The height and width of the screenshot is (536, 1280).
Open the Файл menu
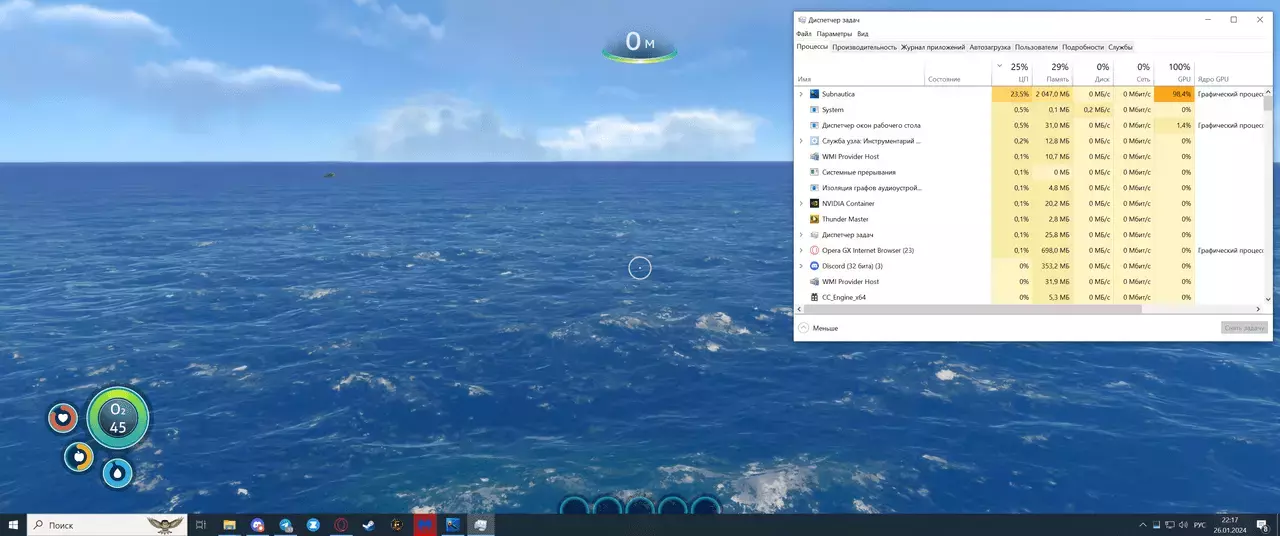point(804,34)
